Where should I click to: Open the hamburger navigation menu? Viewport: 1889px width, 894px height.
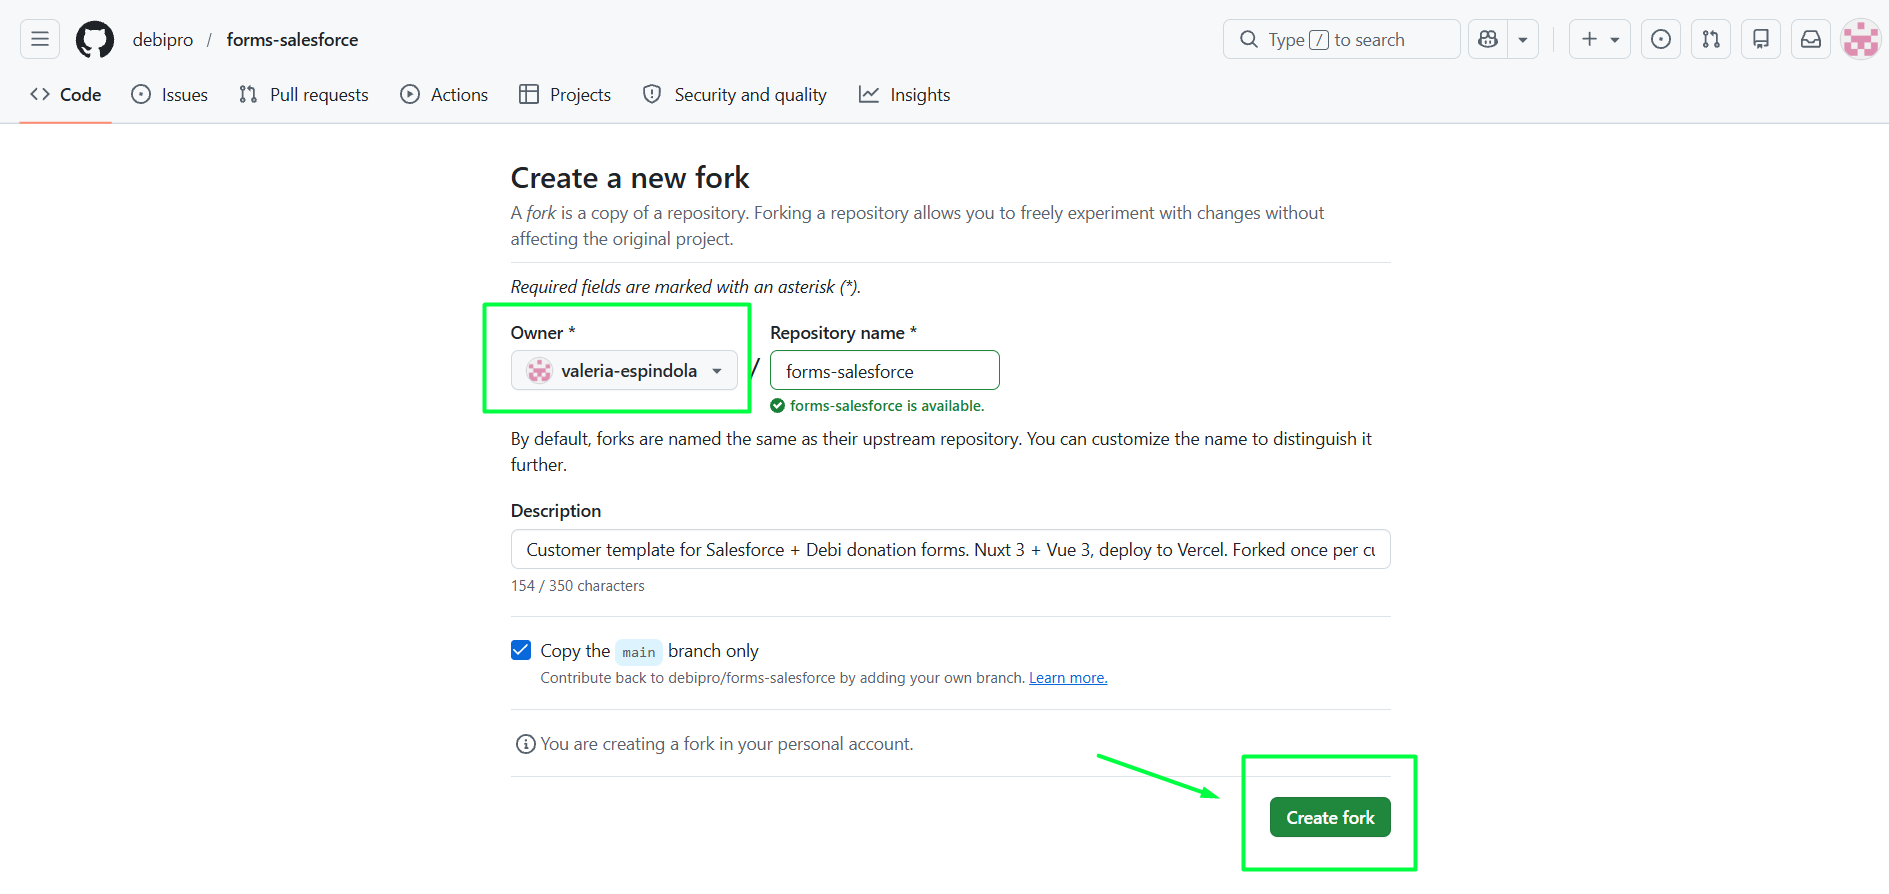[40, 39]
